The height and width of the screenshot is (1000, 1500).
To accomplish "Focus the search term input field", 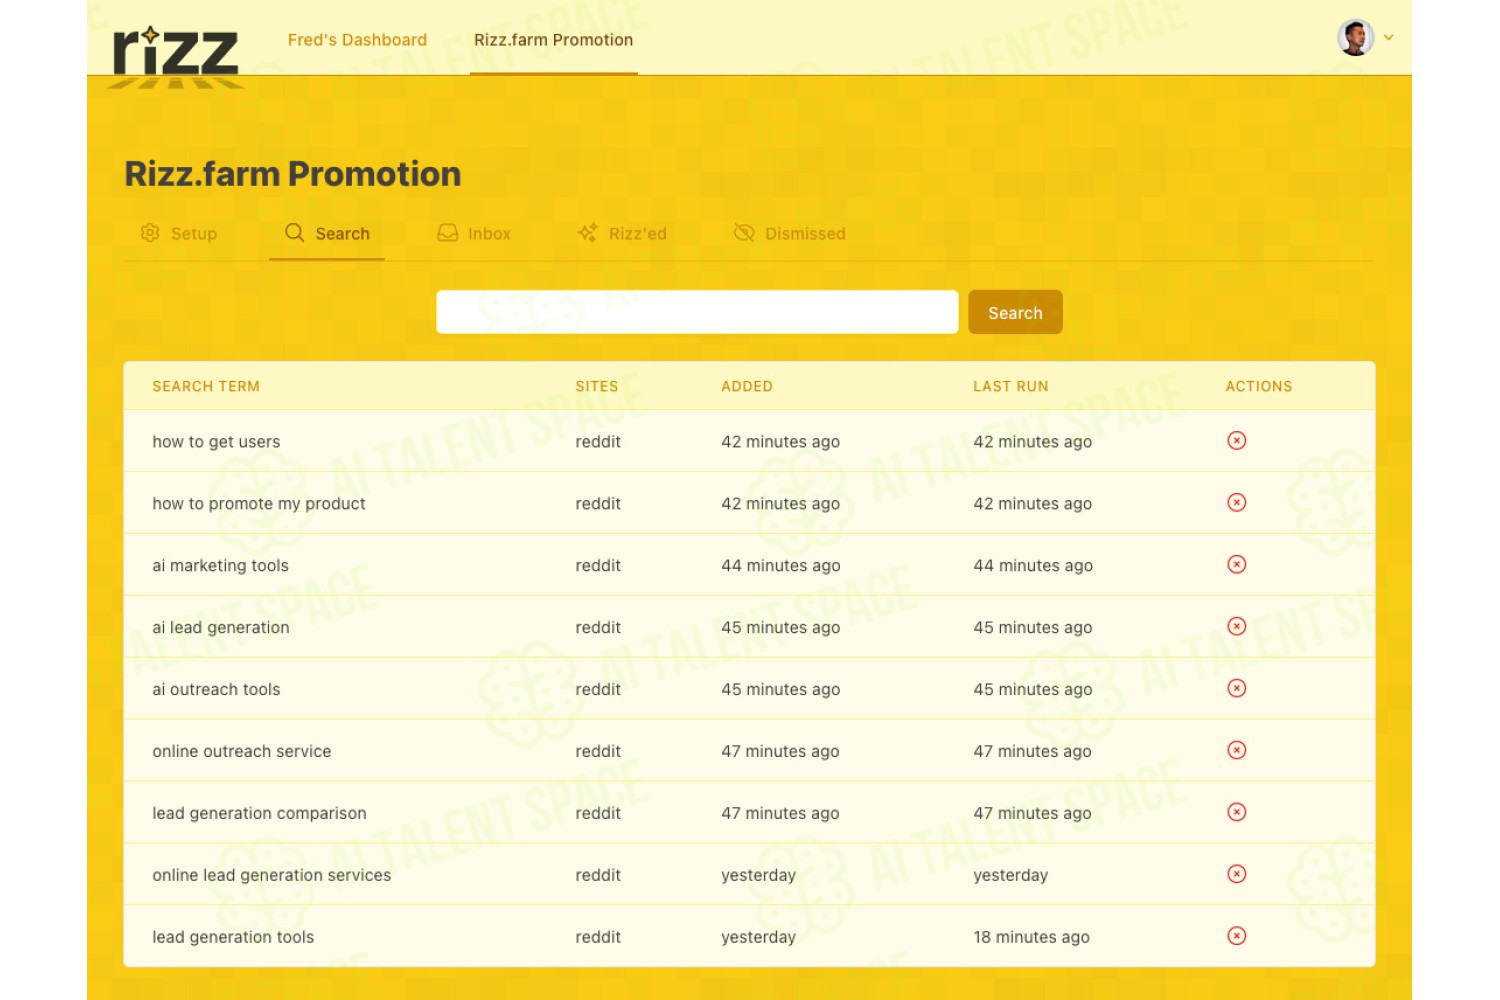I will 697,312.
